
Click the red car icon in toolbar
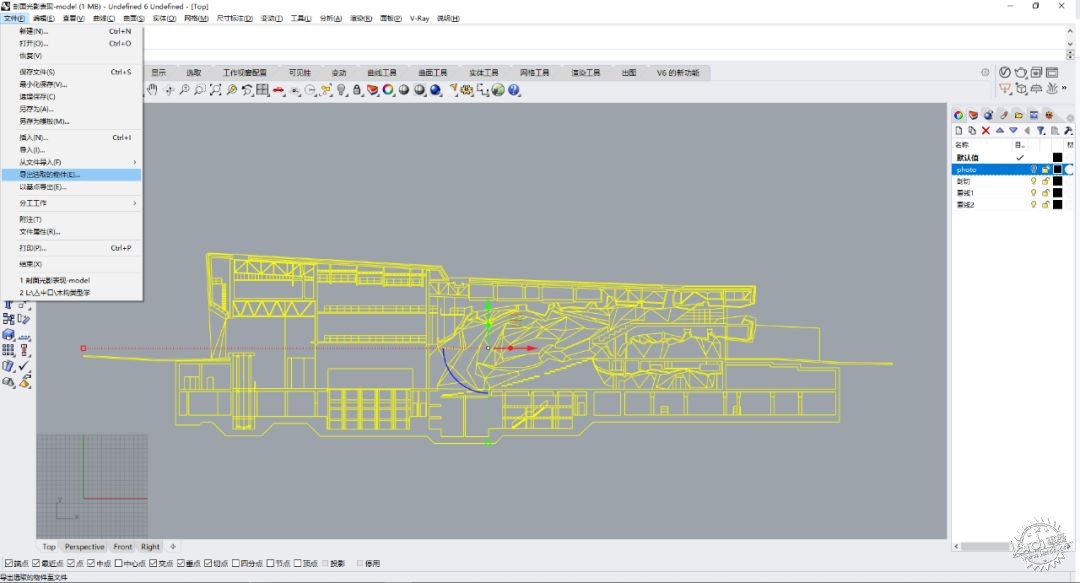278,90
